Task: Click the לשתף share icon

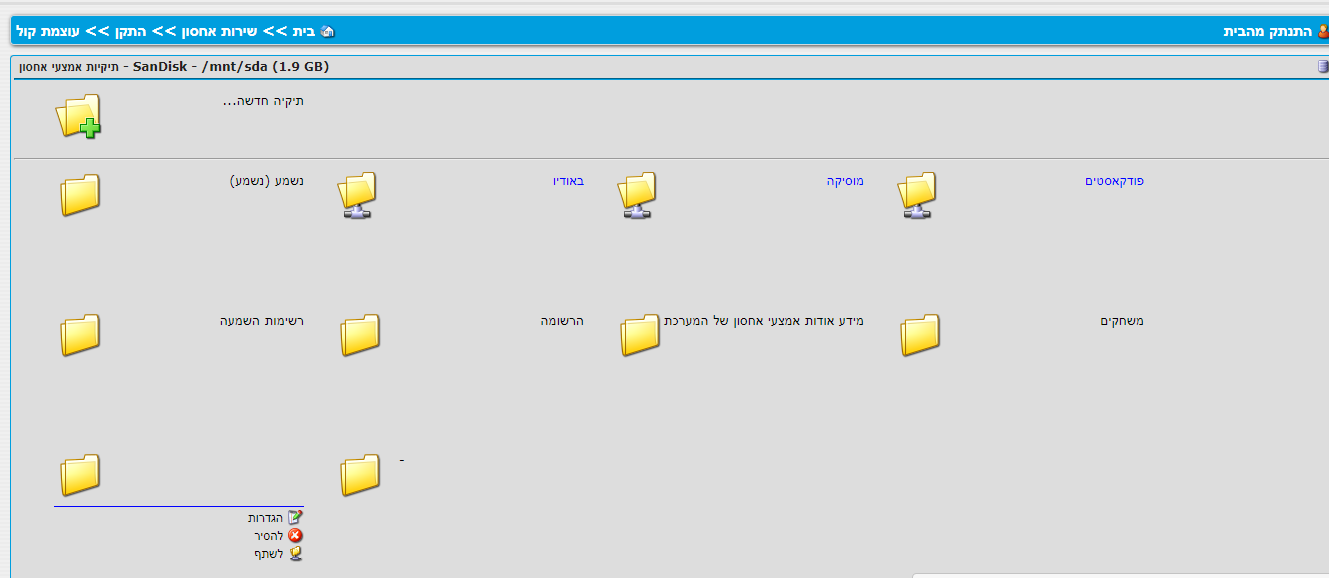Action: [295, 553]
